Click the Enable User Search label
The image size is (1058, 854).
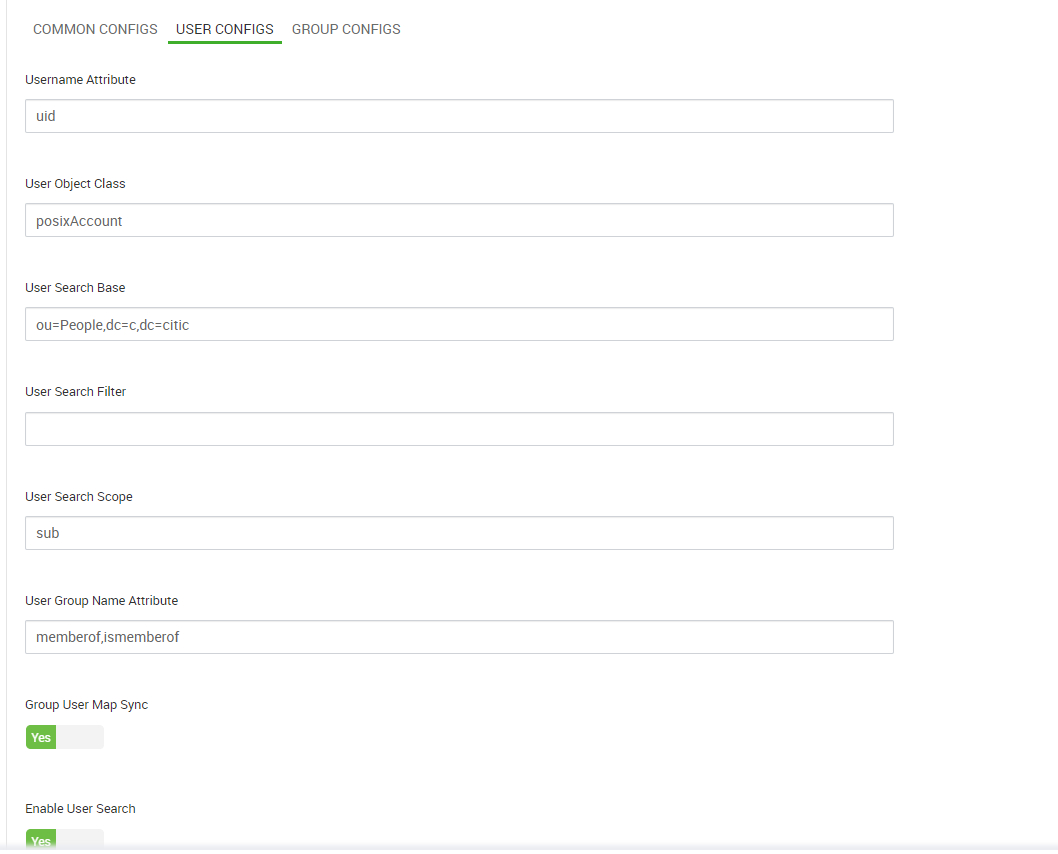80,808
